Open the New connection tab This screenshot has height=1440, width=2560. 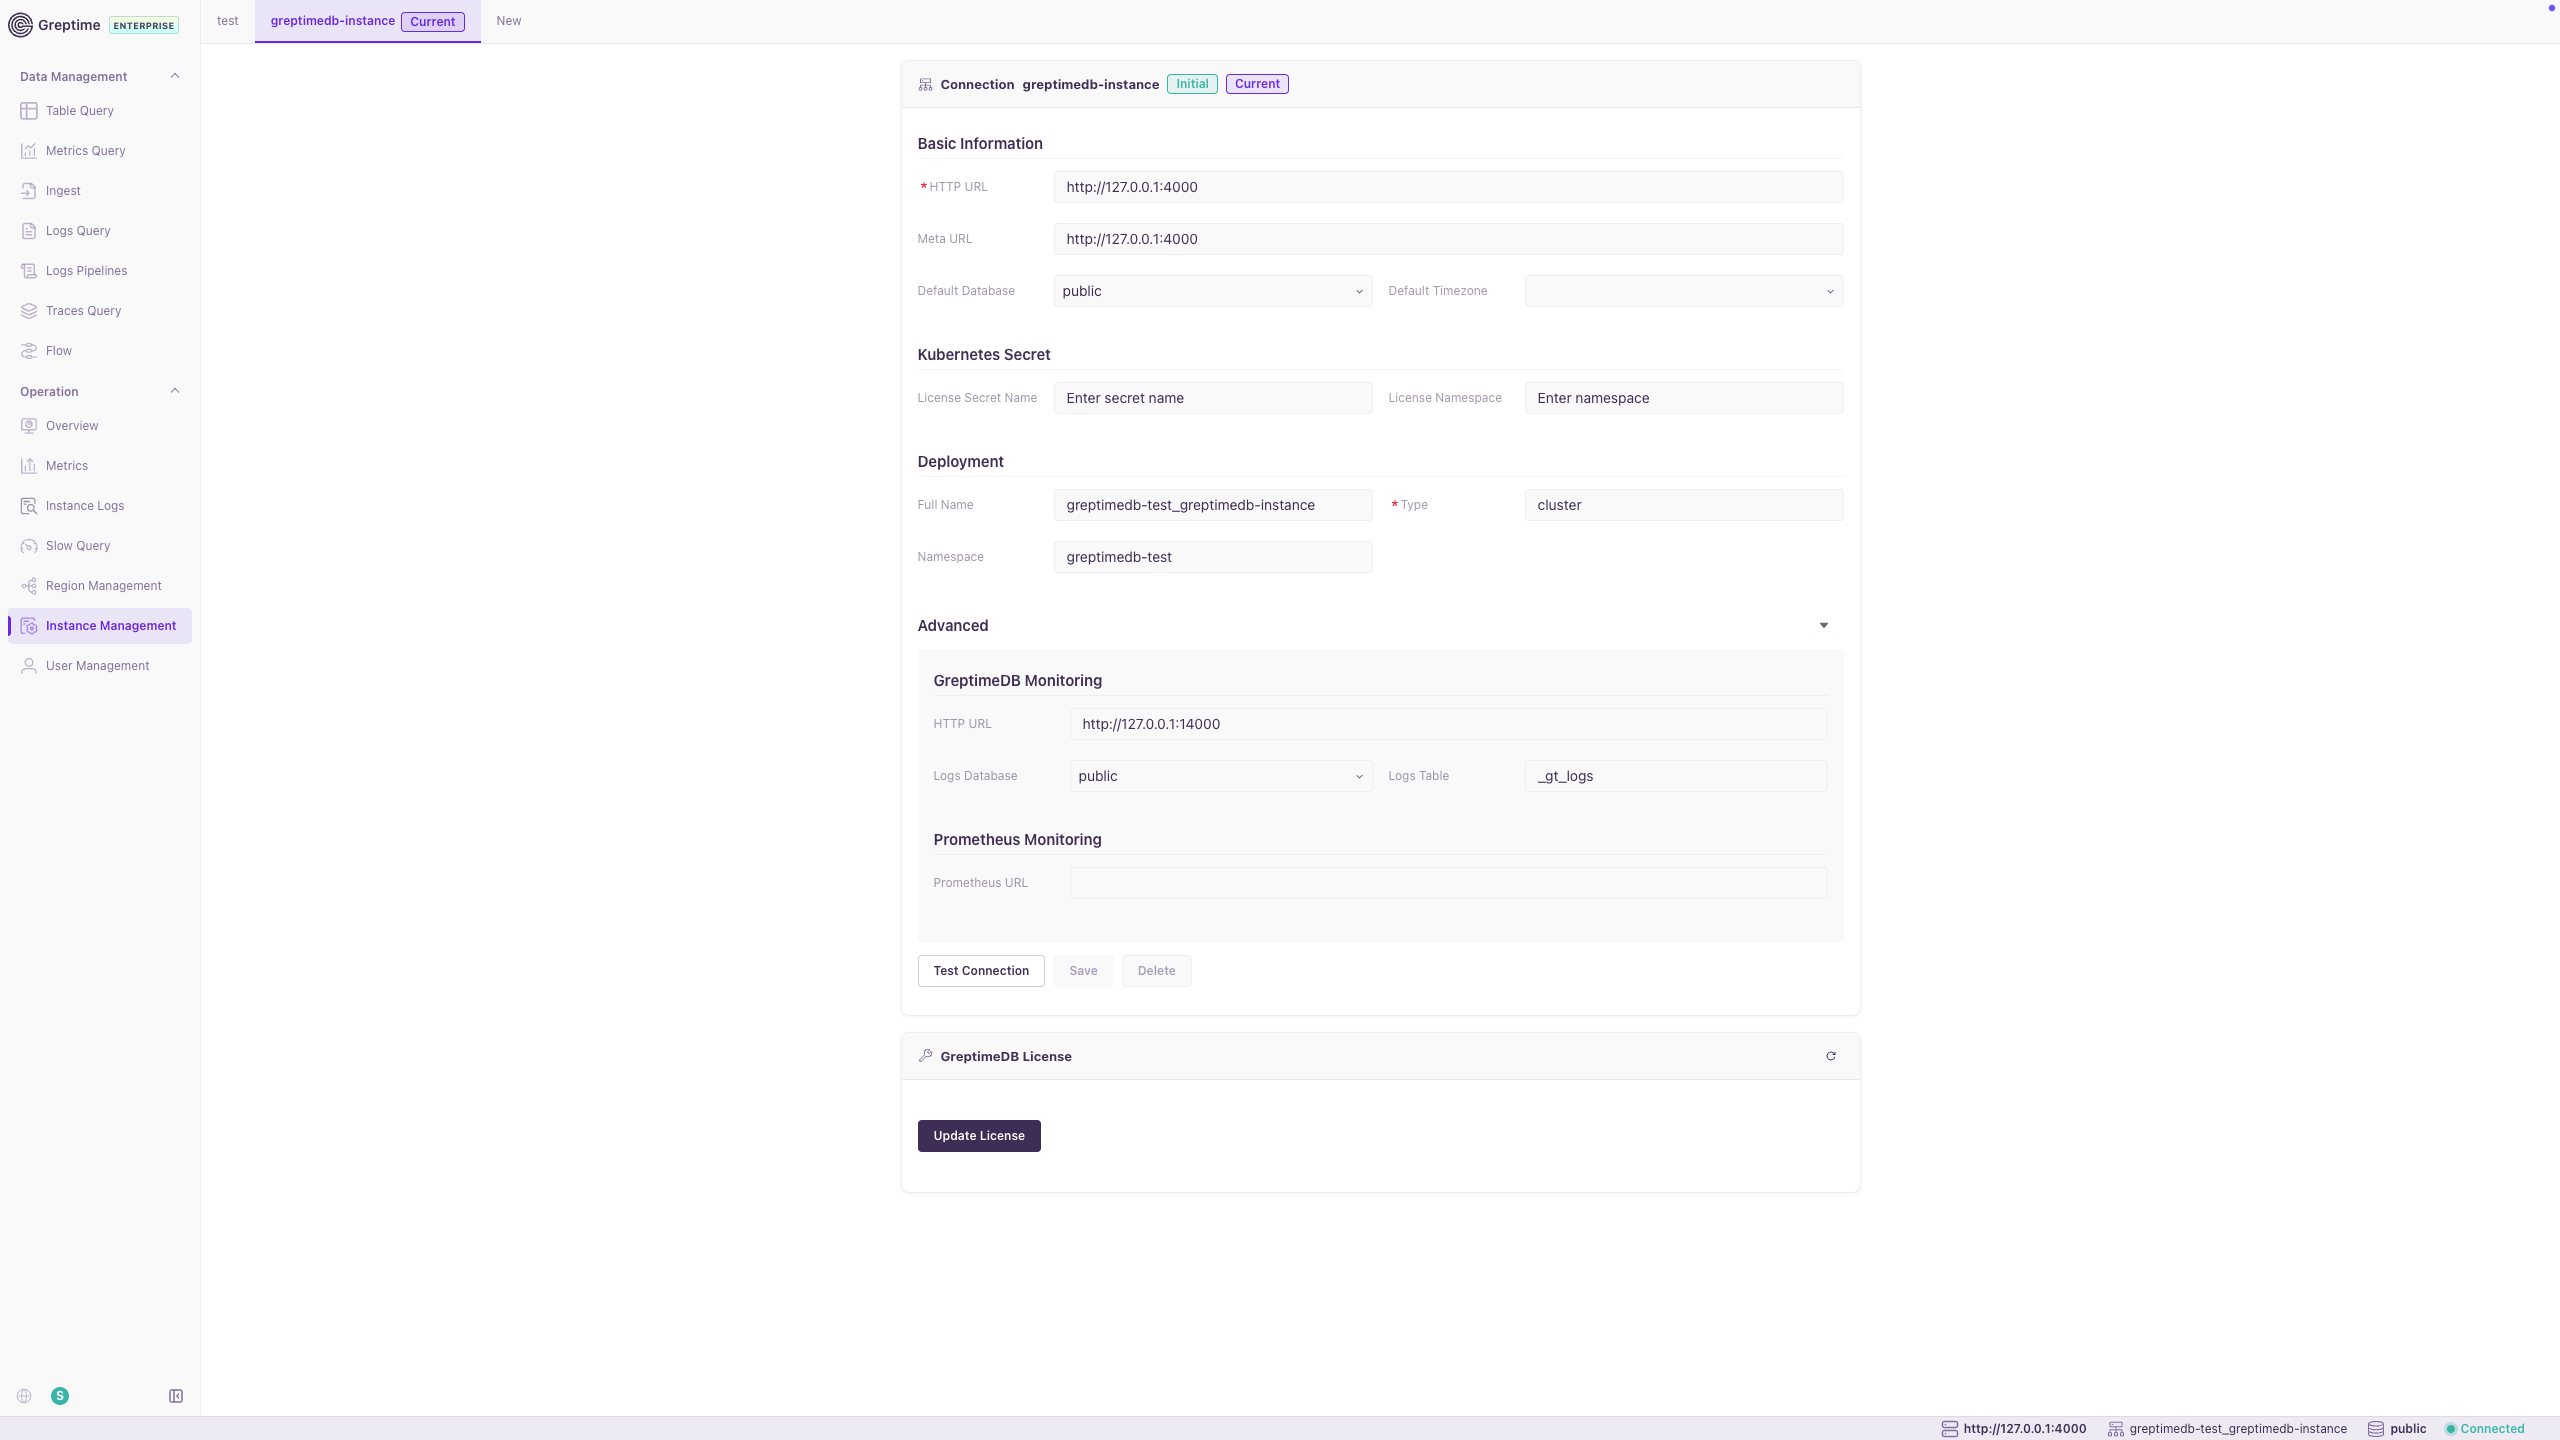pyautogui.click(x=509, y=21)
